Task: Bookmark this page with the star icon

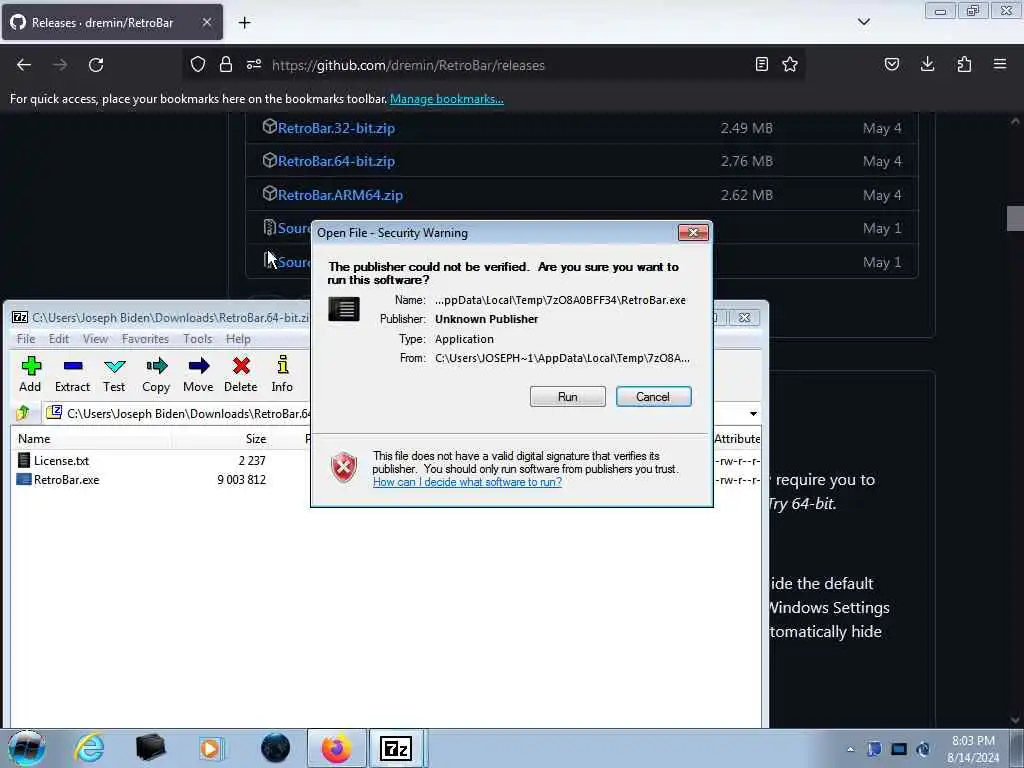Action: [790, 65]
